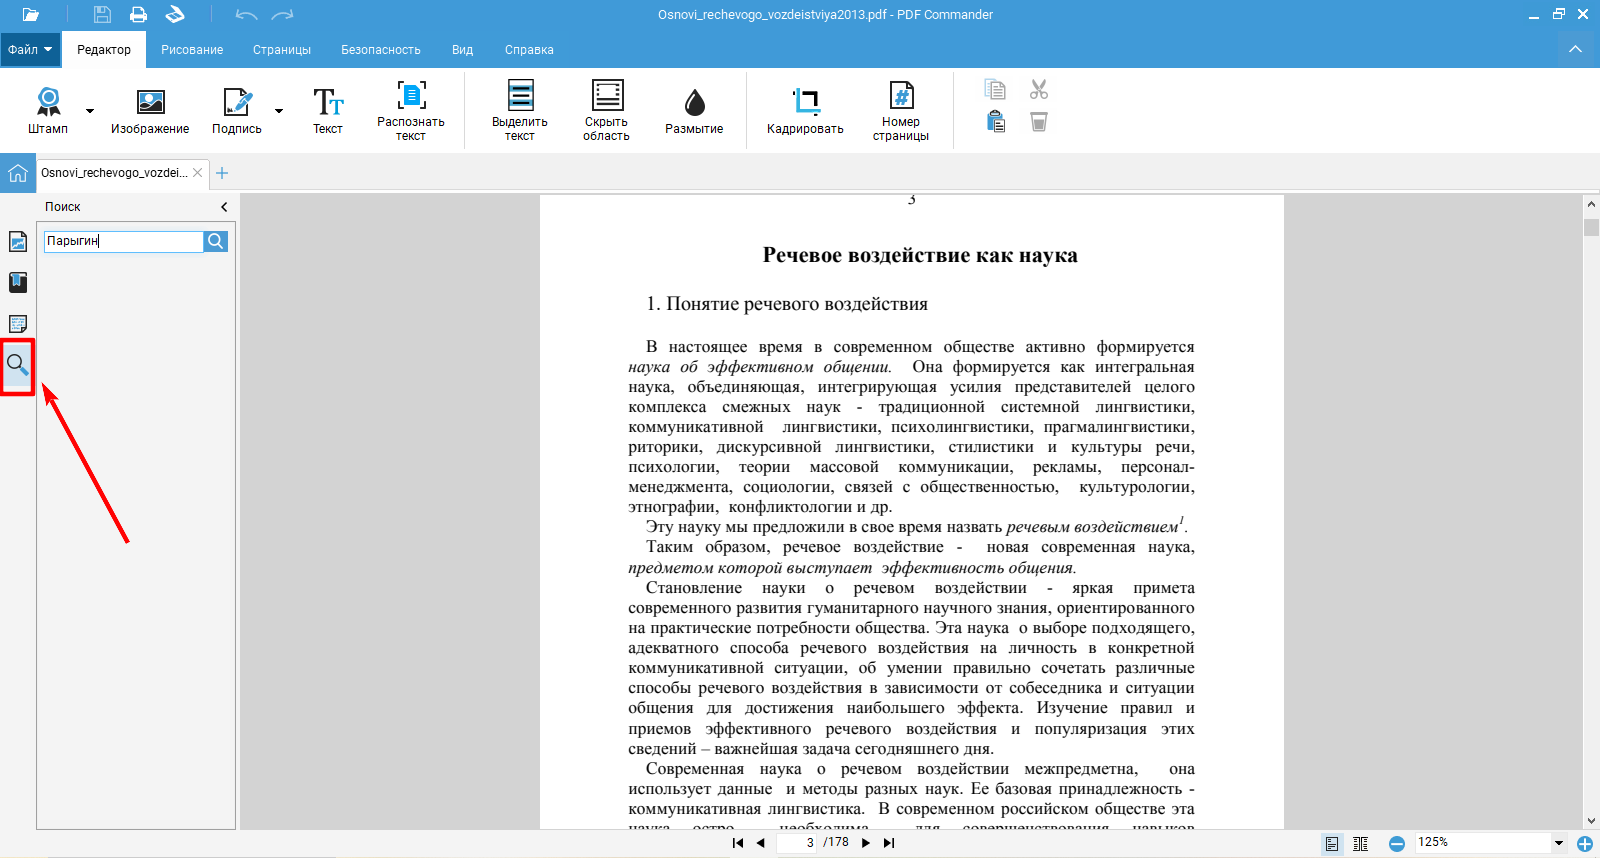Open the page thumbnails sidebar panel
The image size is (1600, 858).
coord(18,241)
